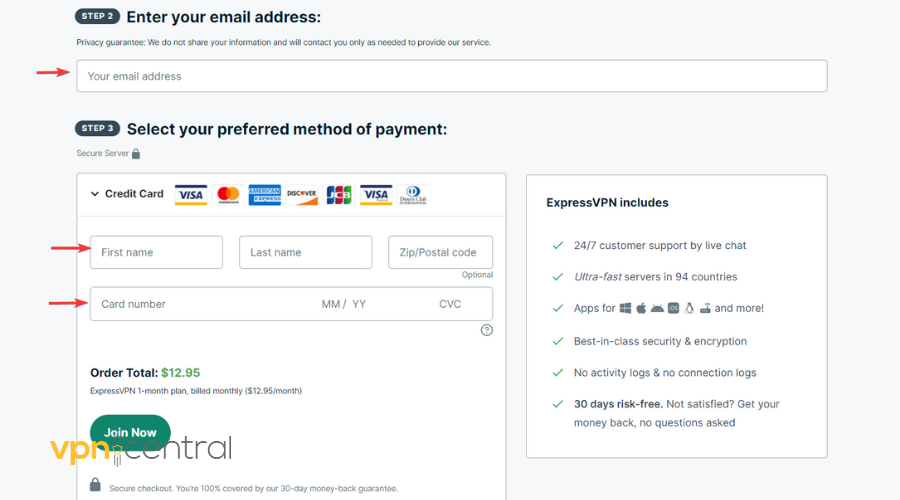
Task: Click the American Express card icon
Action: (x=264, y=194)
